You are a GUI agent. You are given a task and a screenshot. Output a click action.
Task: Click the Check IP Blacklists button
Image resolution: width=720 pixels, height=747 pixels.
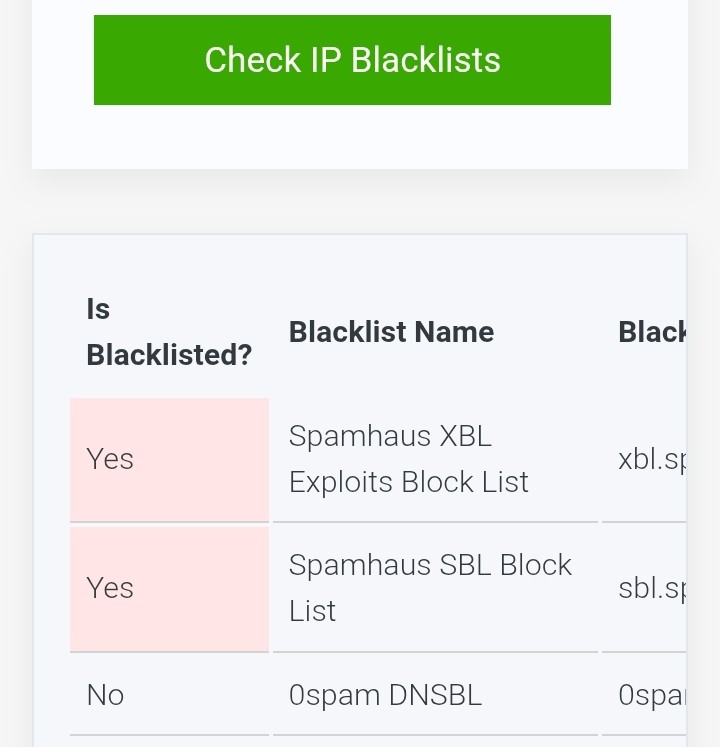click(352, 60)
